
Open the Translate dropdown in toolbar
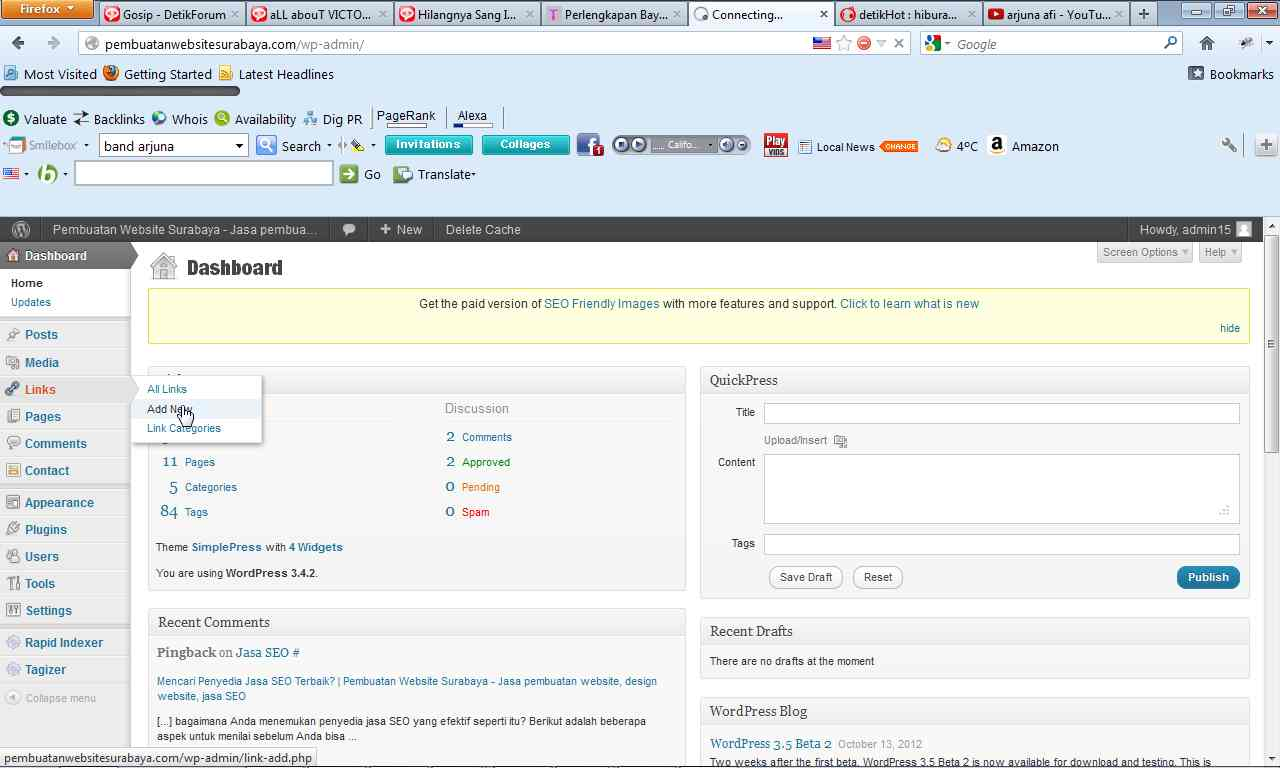[x=435, y=174]
